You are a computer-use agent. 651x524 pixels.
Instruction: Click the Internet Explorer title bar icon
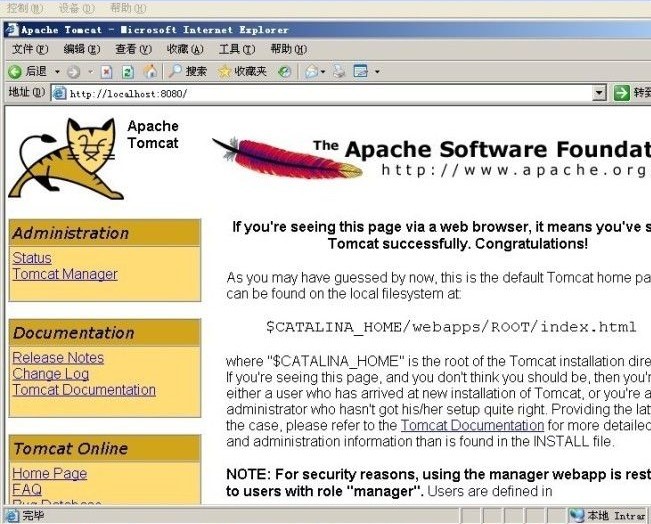pos(12,29)
